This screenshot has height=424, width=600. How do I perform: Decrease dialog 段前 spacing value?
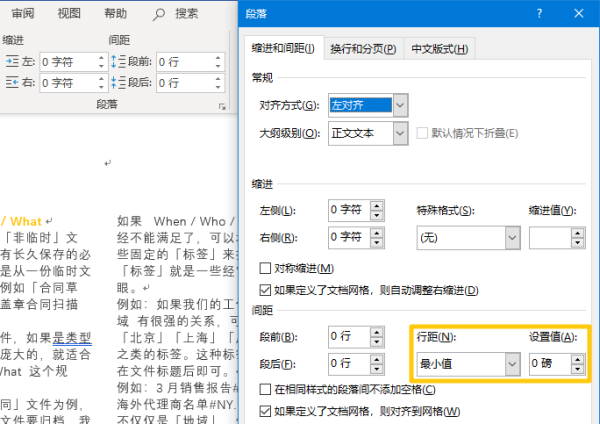377,342
